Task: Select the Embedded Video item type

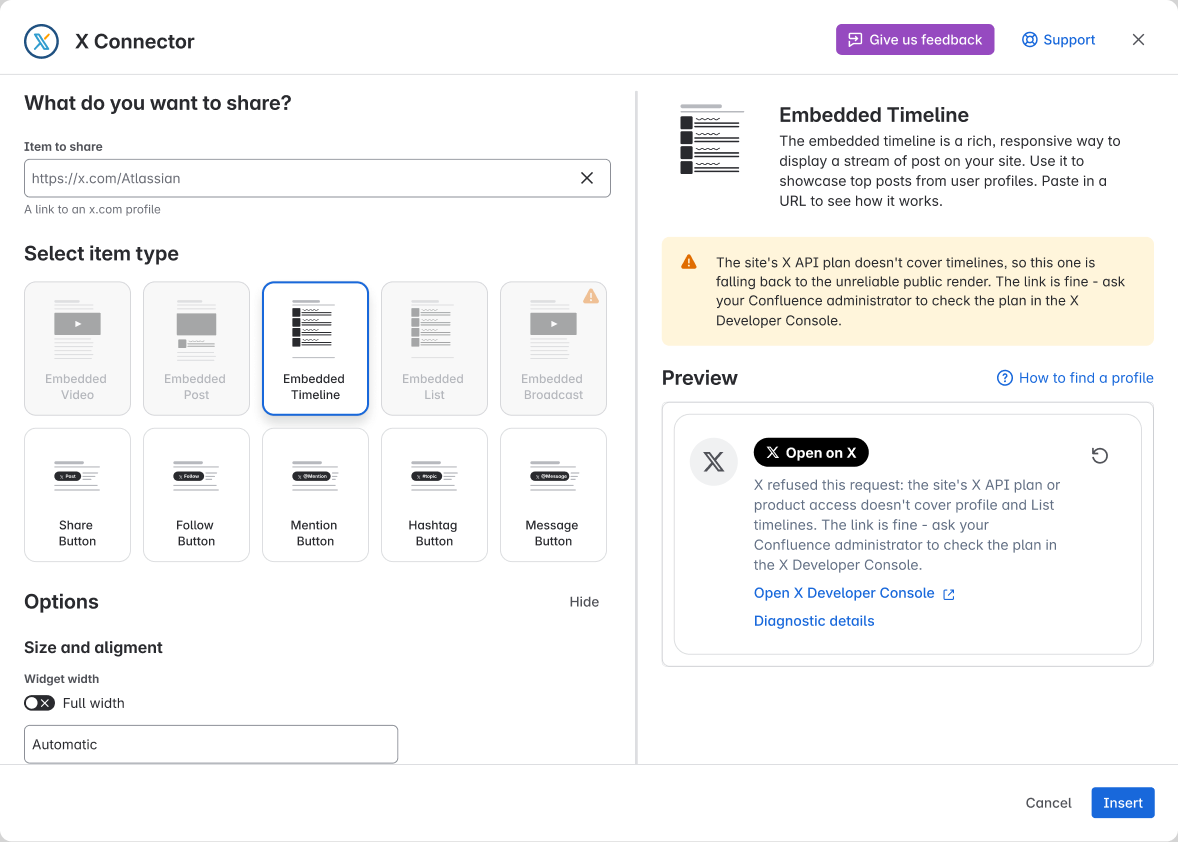Action: 77,349
